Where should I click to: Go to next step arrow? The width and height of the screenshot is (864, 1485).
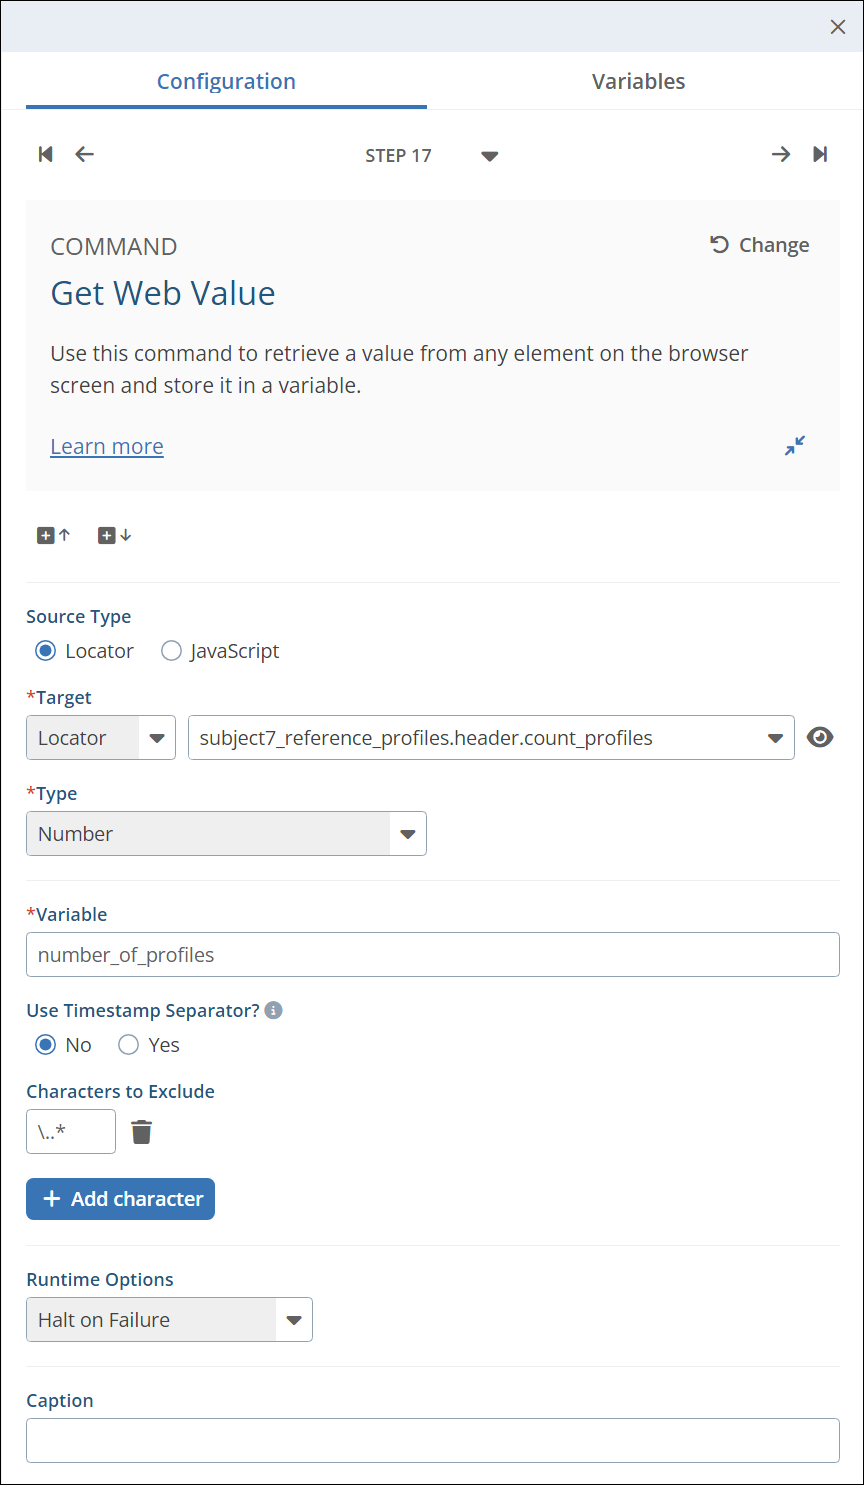(781, 154)
